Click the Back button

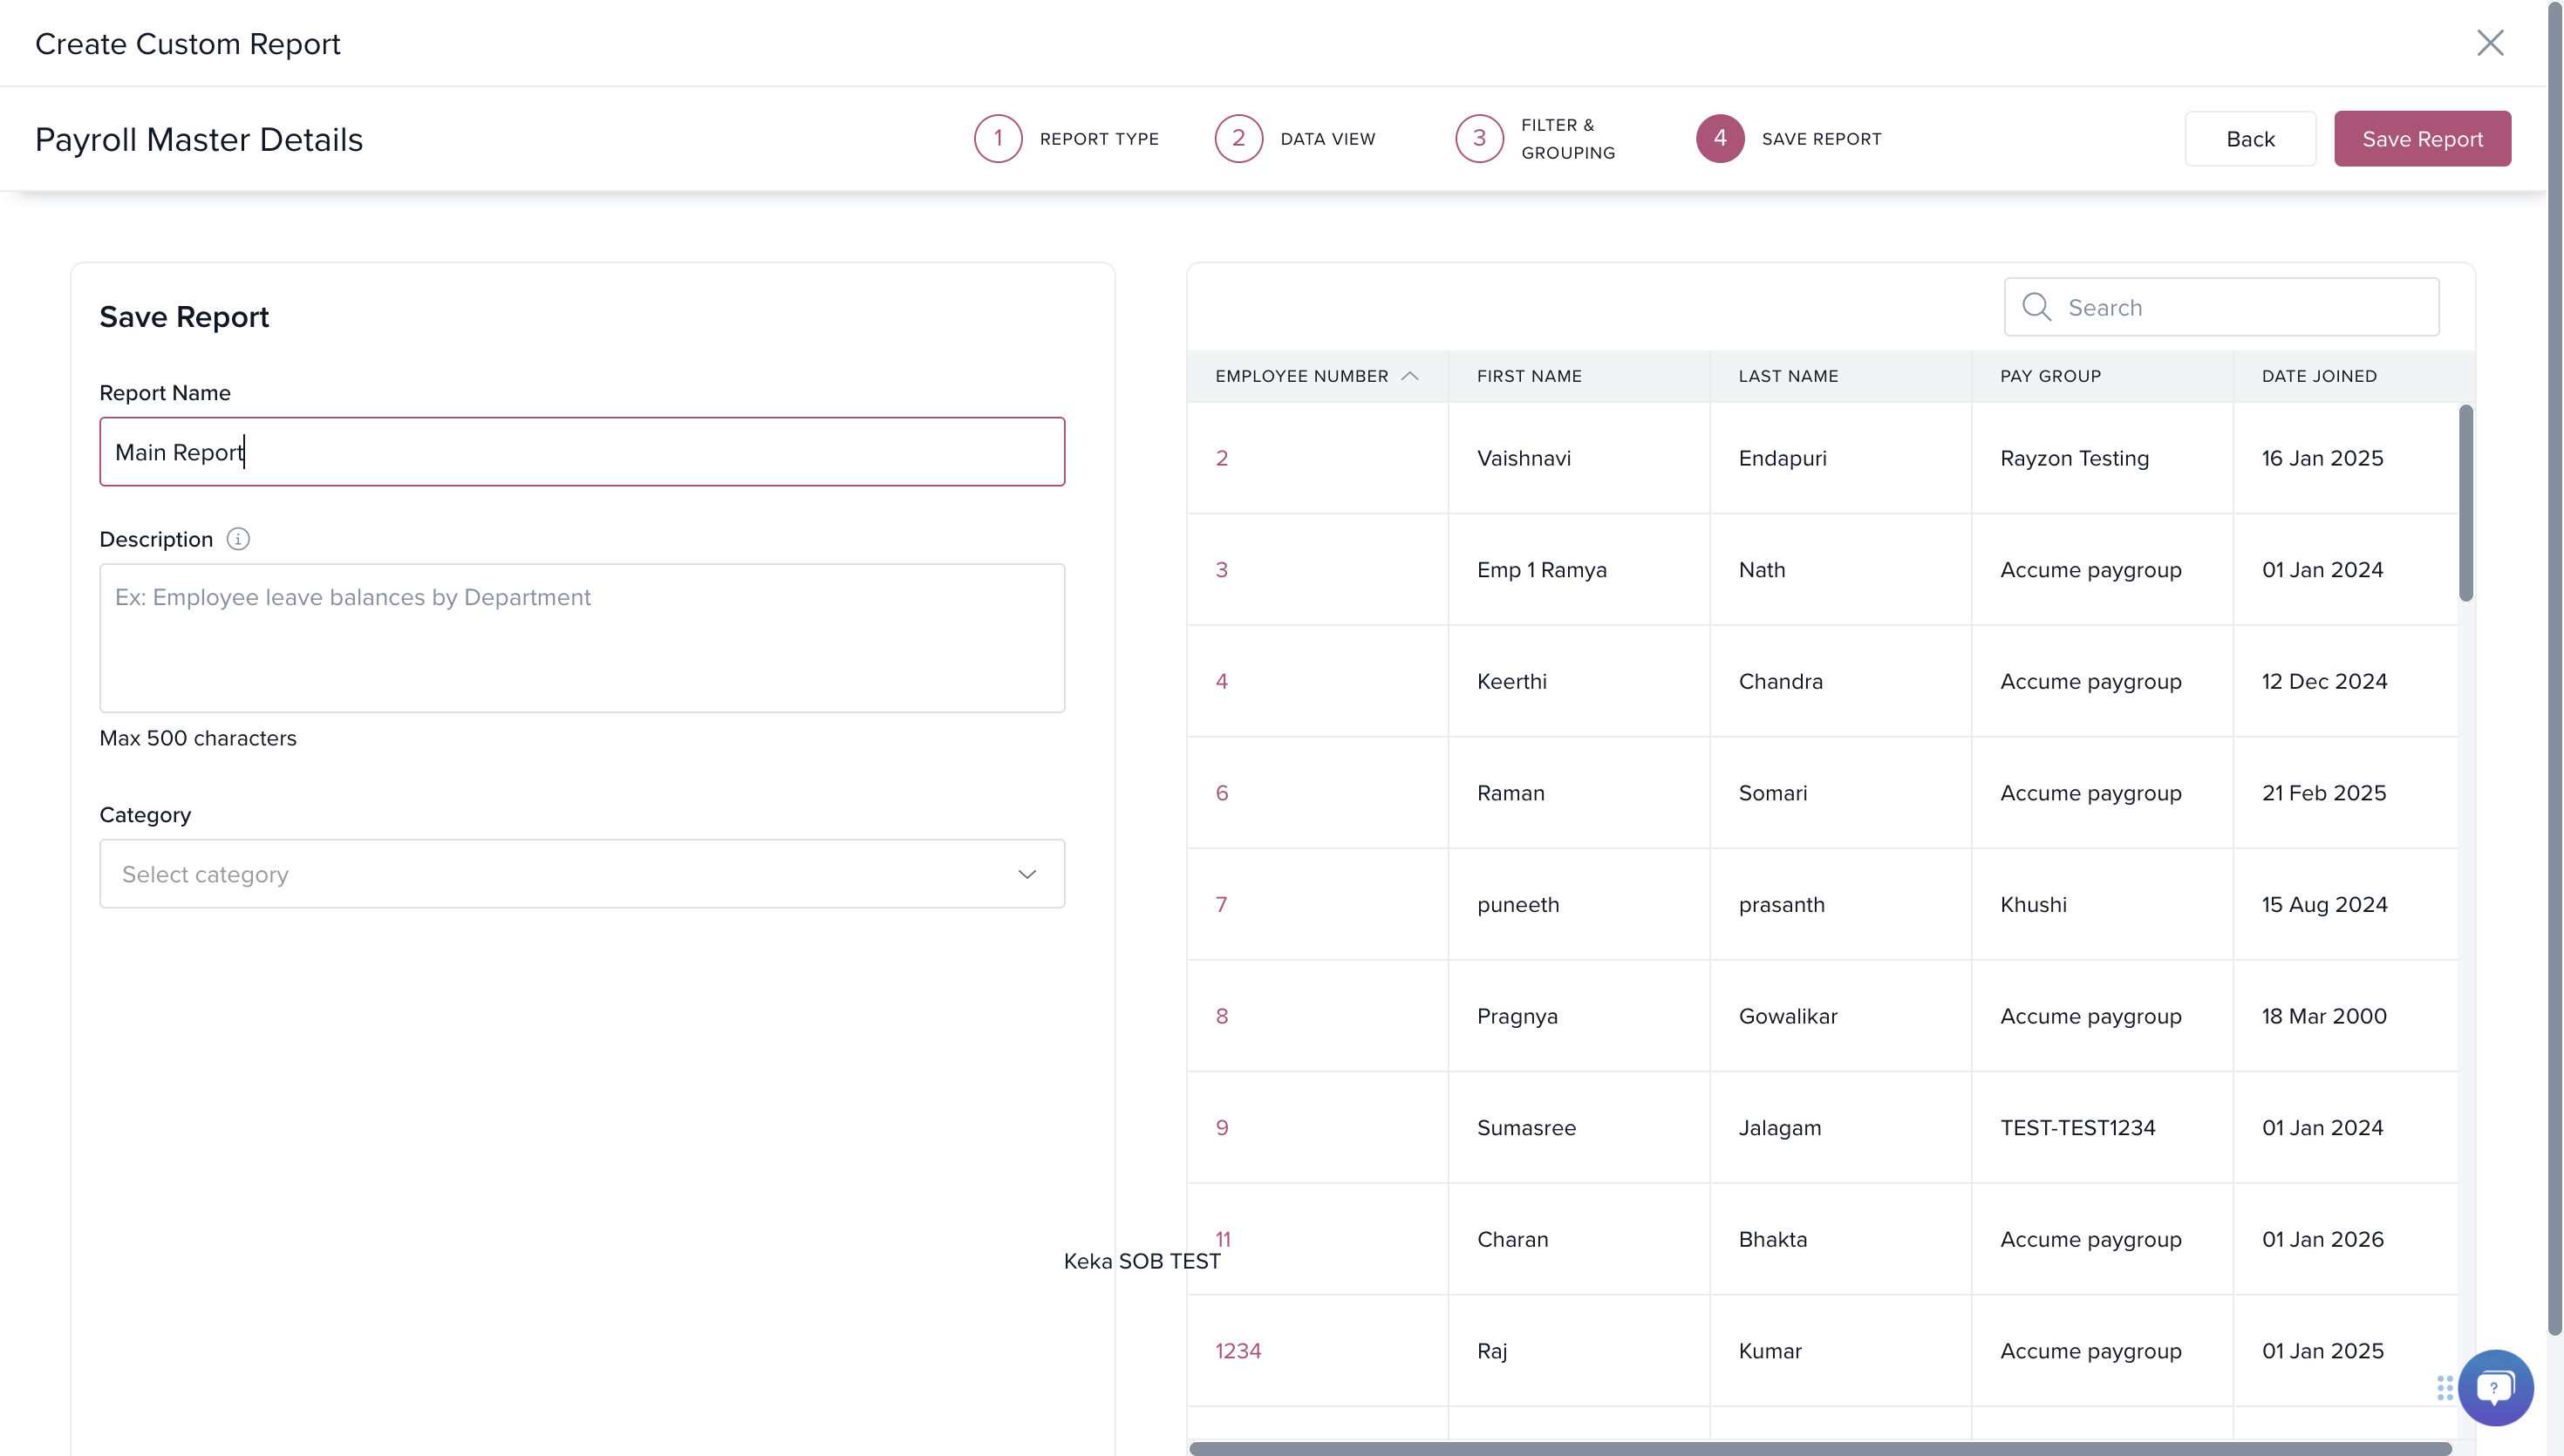pyautogui.click(x=2250, y=139)
